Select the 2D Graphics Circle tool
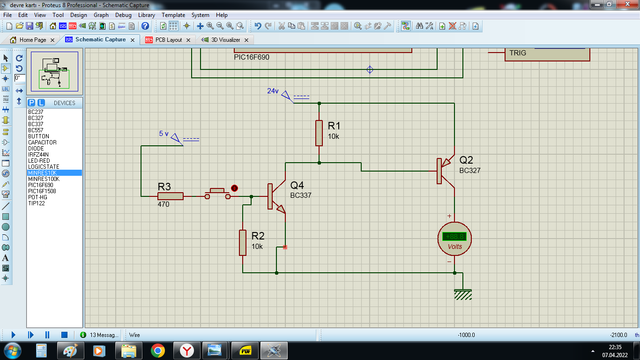640x360 pixels. 6,227
